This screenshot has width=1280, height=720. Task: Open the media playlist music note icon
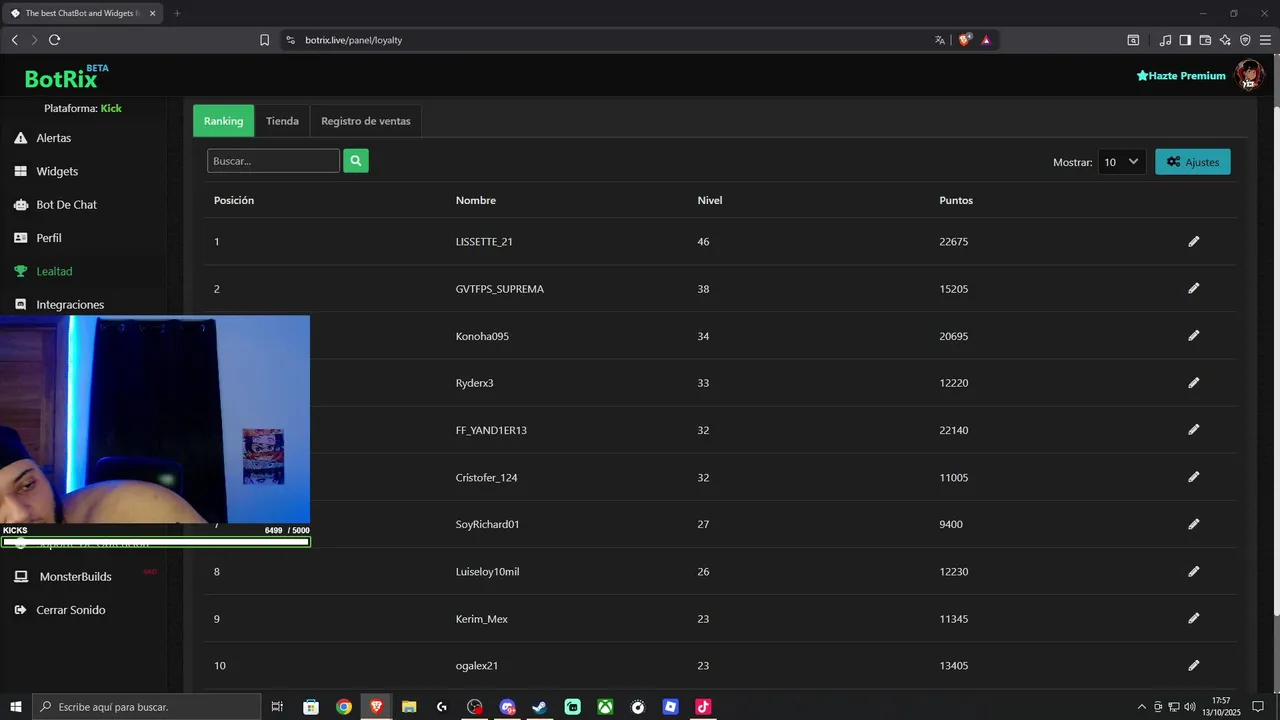tap(1165, 40)
